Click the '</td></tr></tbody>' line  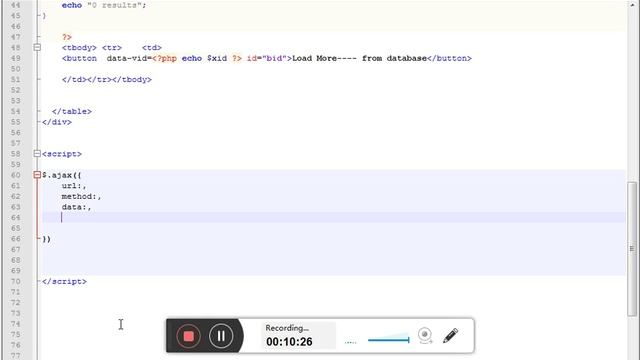pyautogui.click(x=107, y=80)
